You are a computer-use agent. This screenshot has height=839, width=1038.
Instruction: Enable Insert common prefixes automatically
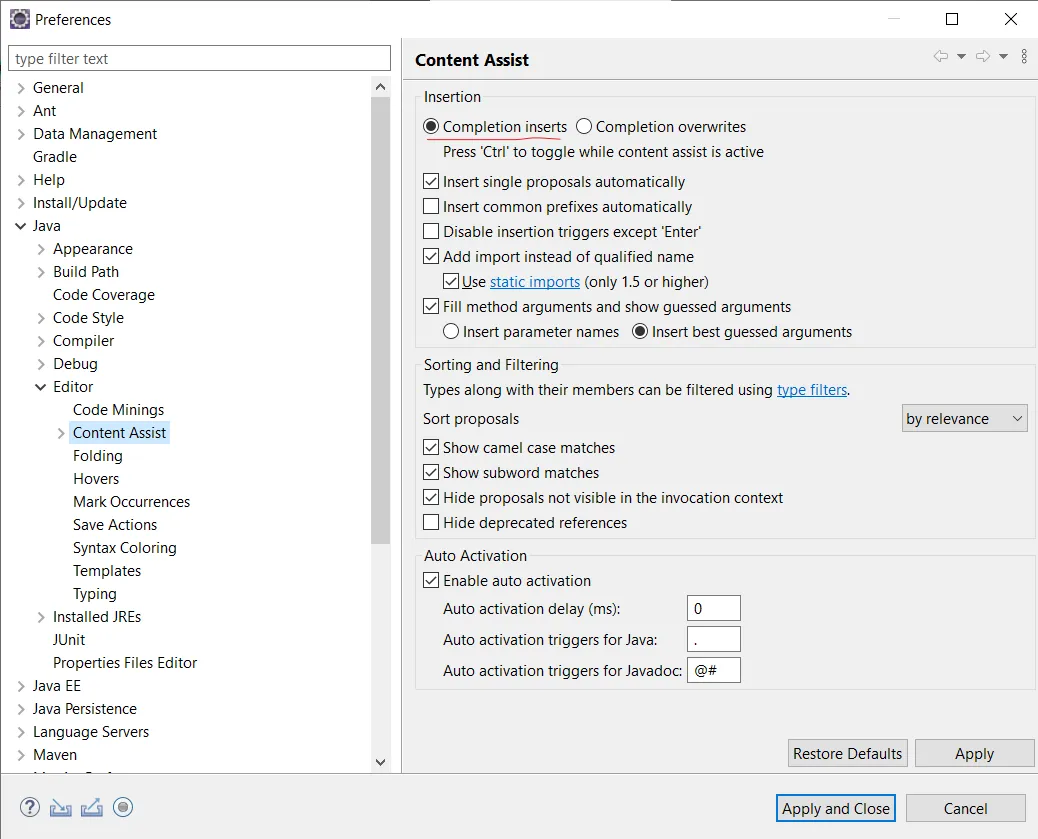(431, 207)
